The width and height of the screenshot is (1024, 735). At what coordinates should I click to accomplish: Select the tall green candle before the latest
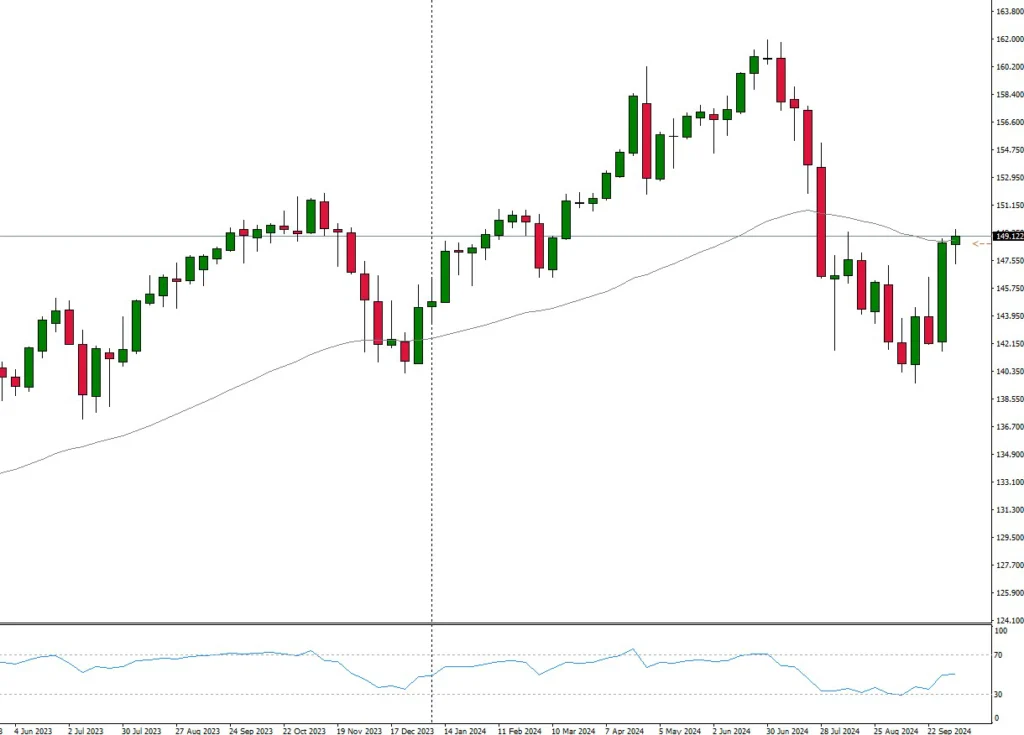coord(942,292)
